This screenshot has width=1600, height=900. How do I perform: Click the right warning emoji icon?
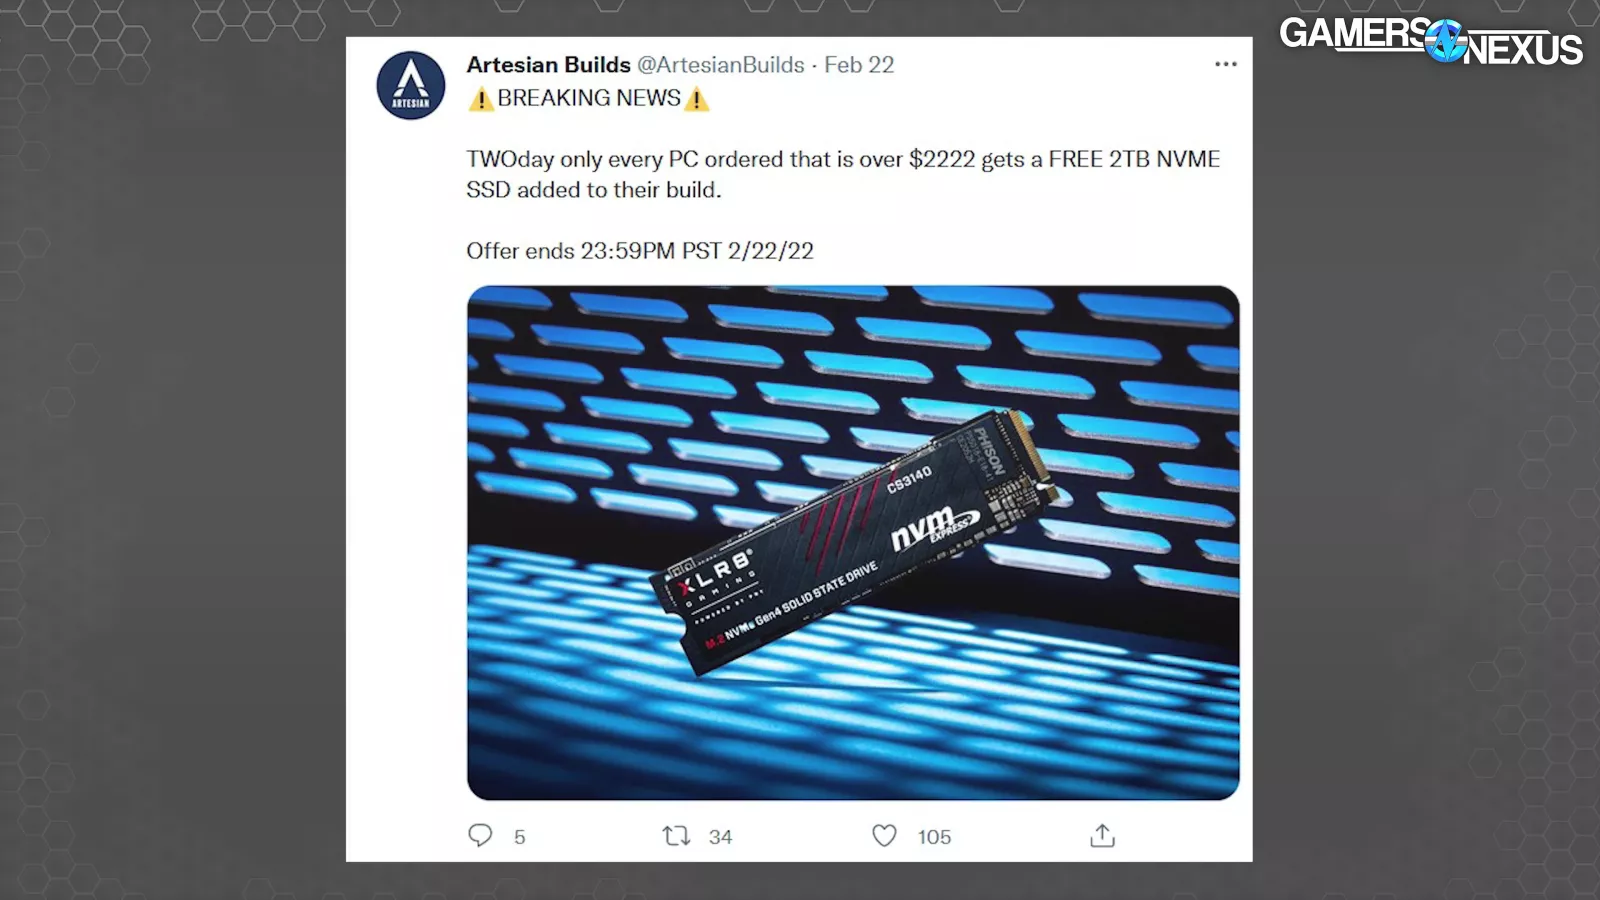click(697, 99)
